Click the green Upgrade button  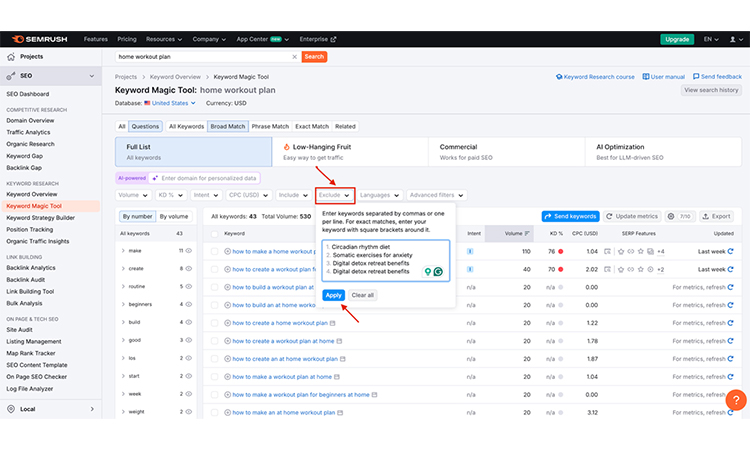coord(677,39)
